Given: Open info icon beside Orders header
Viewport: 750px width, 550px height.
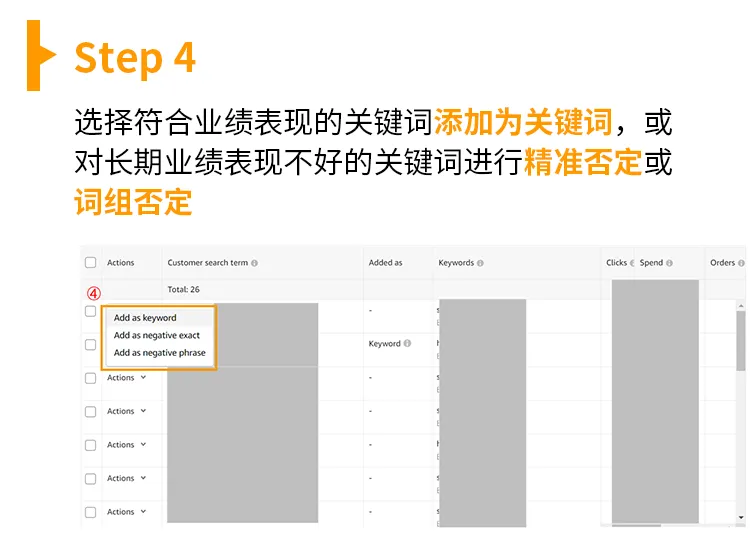Looking at the screenshot, I should pos(741,263).
